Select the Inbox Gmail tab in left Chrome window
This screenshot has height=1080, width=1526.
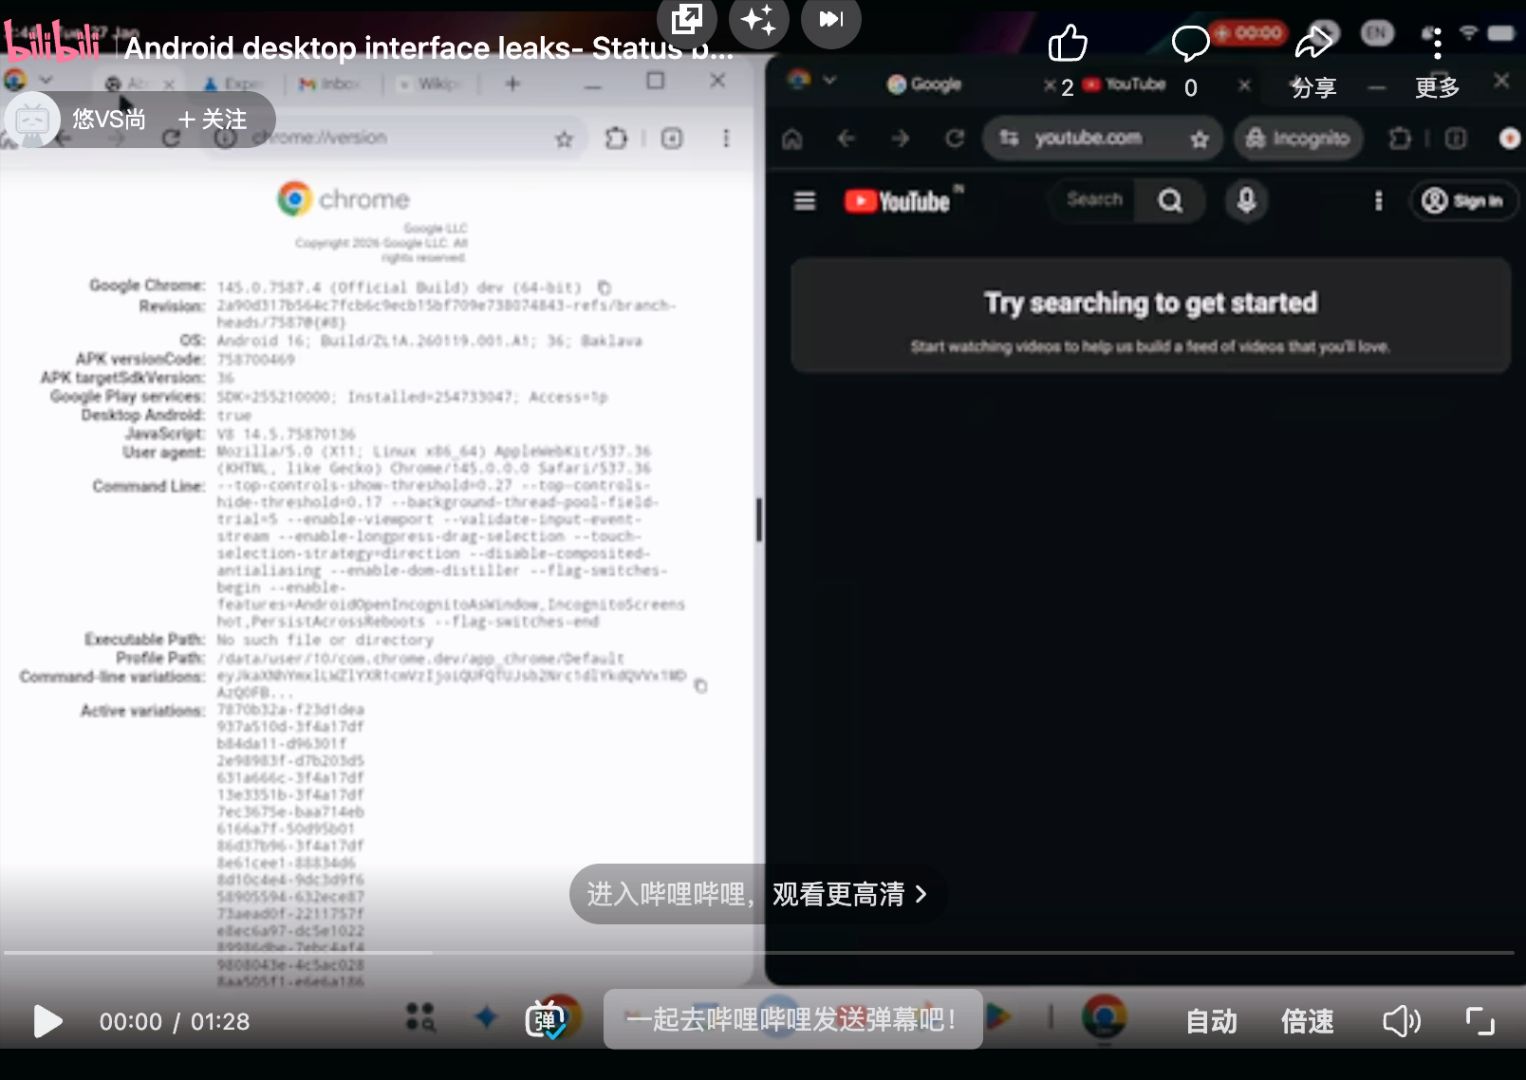(330, 84)
